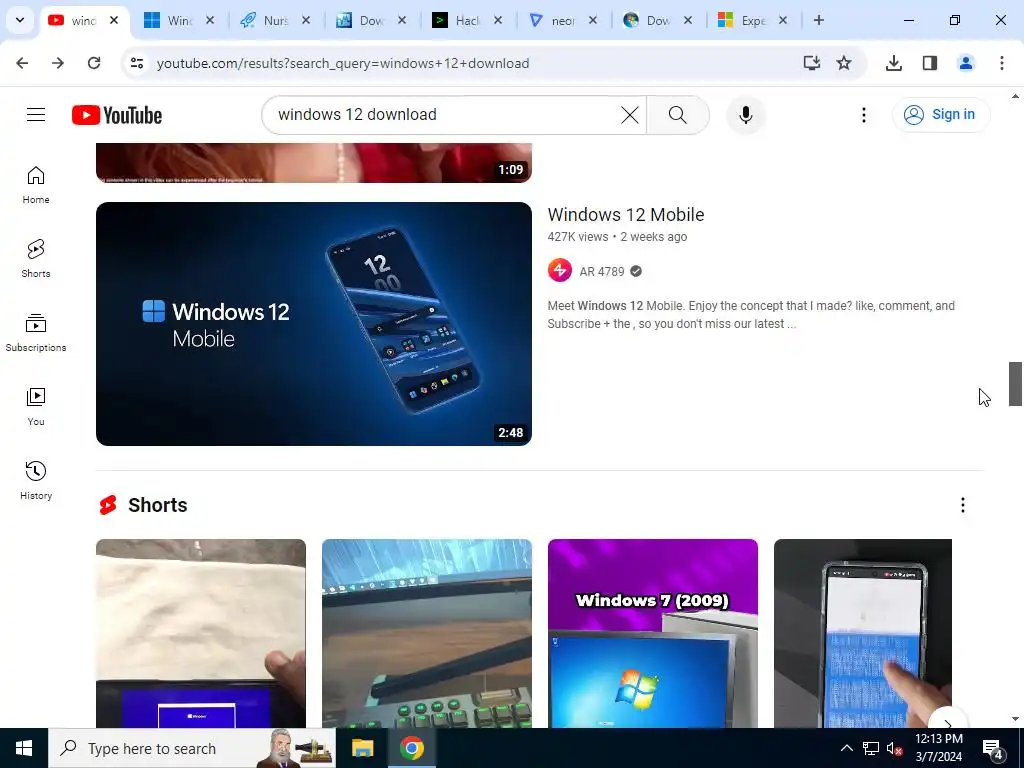This screenshot has height=768, width=1024.
Task: Open the notification center
Action: pyautogui.click(x=993, y=748)
